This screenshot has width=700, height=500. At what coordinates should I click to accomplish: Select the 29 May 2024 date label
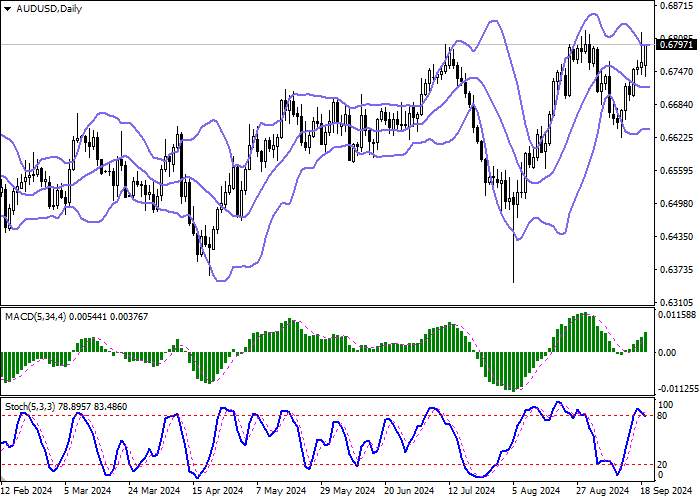pos(348,491)
